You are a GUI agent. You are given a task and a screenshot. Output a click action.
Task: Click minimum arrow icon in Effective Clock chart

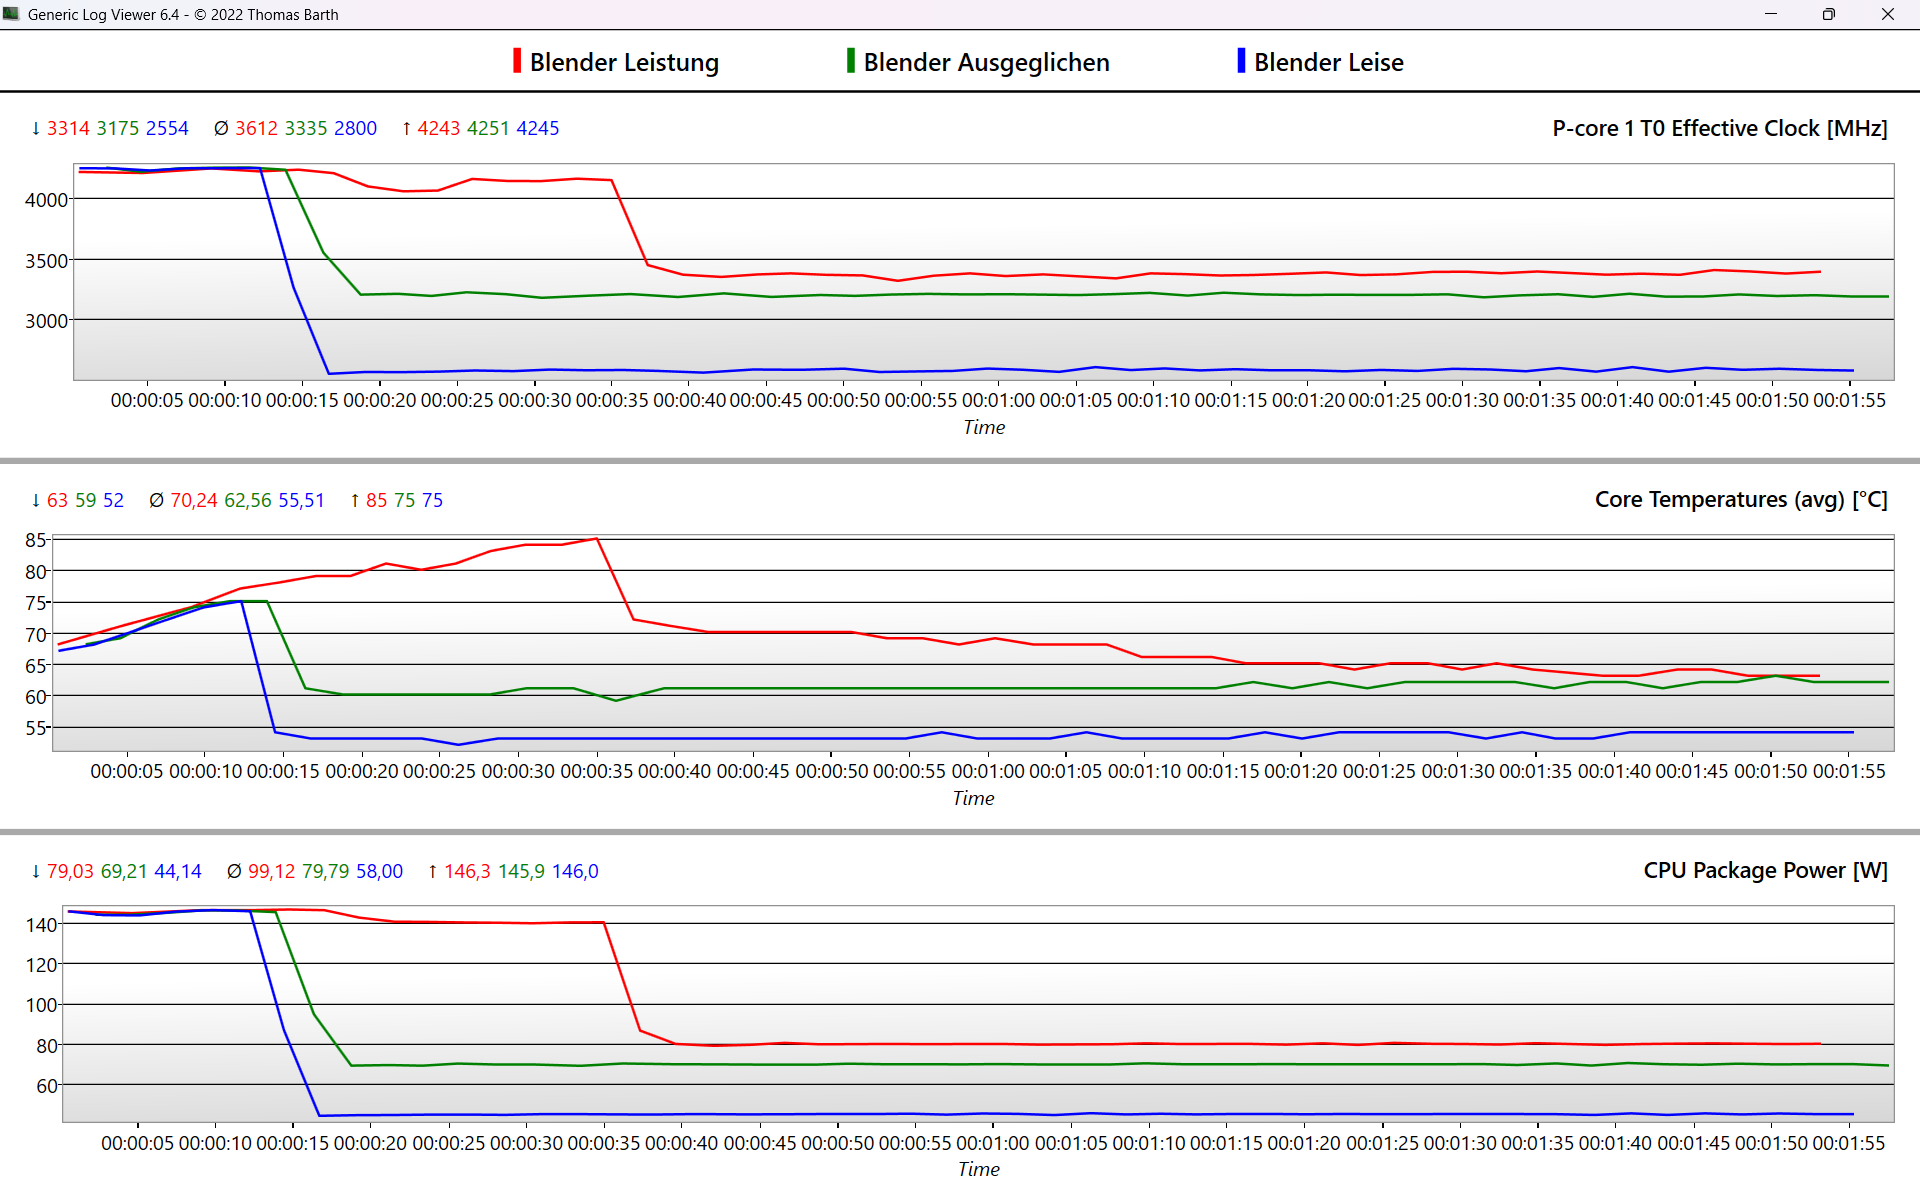pyautogui.click(x=36, y=128)
